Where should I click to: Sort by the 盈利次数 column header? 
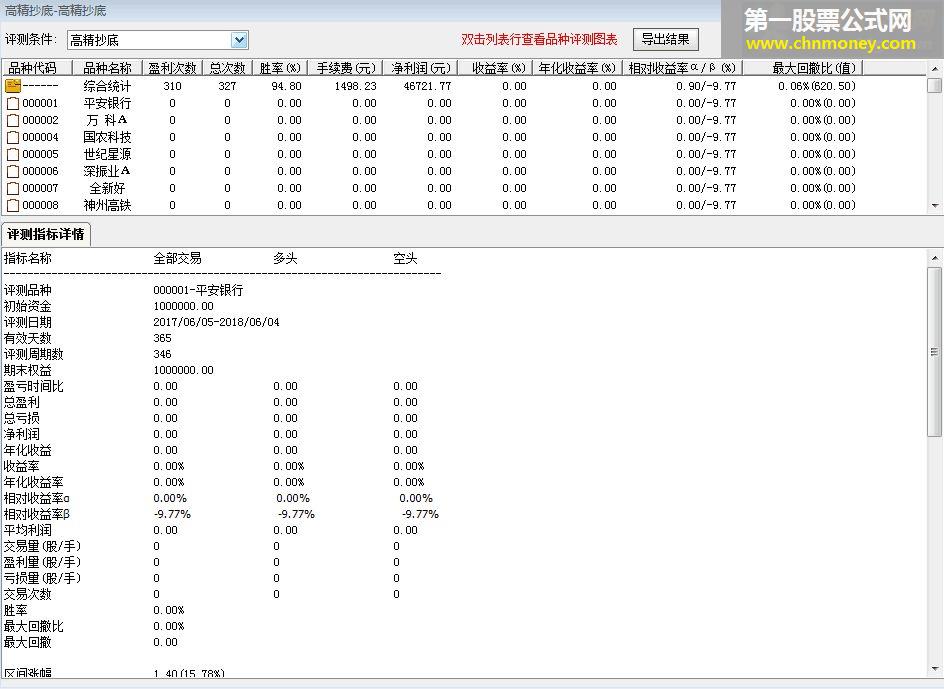[172, 68]
